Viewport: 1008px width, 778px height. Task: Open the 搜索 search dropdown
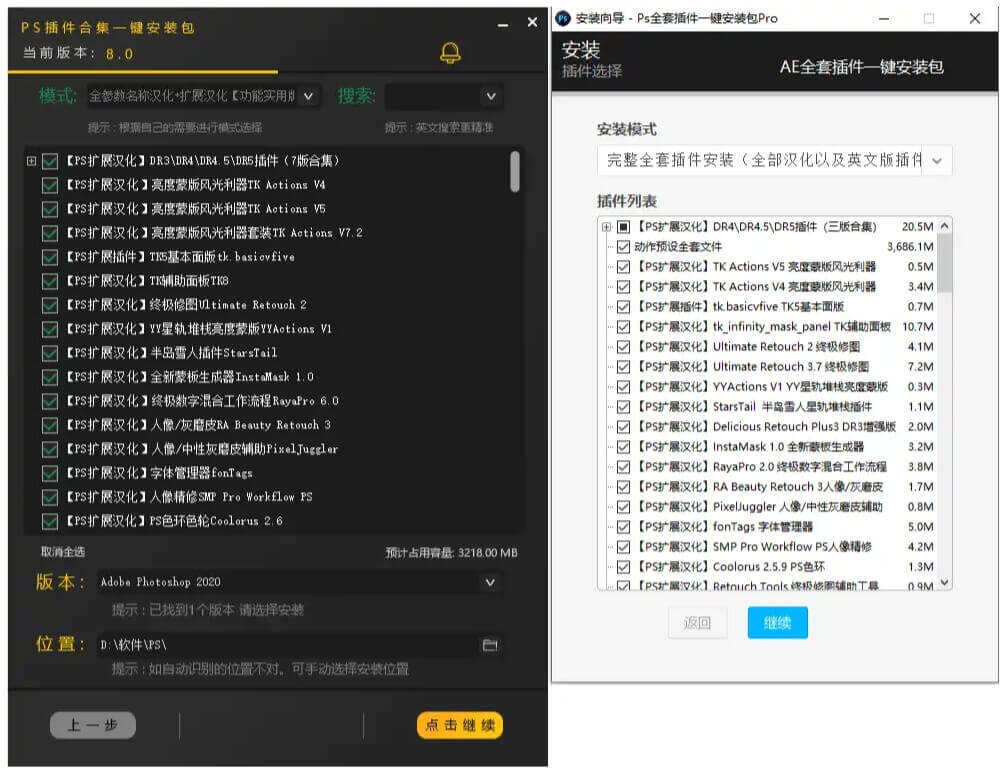point(490,95)
